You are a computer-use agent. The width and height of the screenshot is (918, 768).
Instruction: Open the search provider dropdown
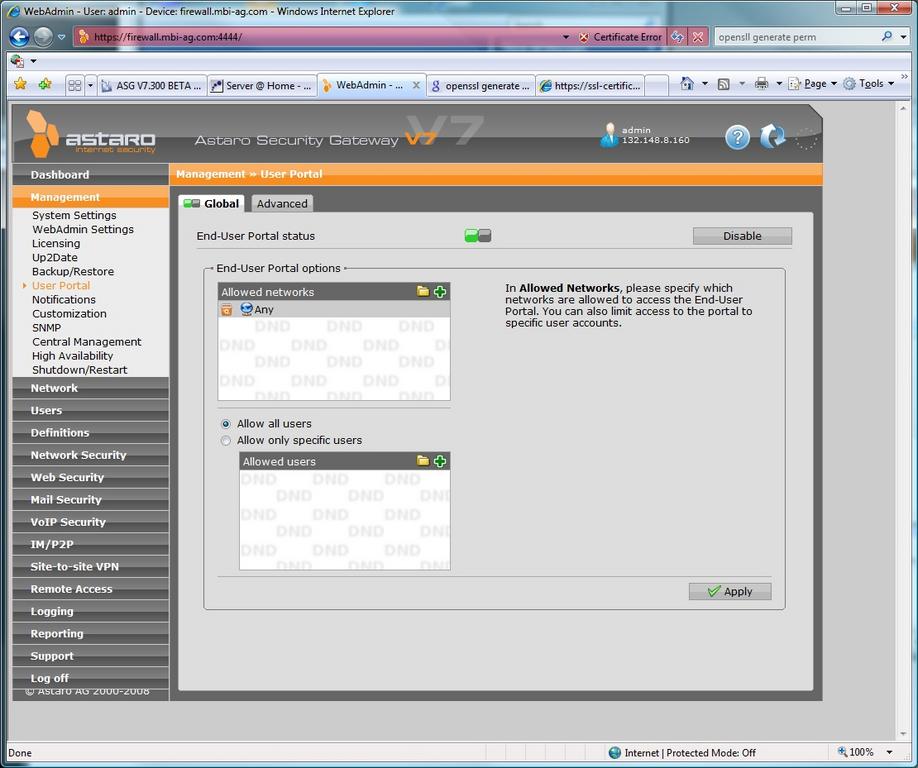[903, 37]
